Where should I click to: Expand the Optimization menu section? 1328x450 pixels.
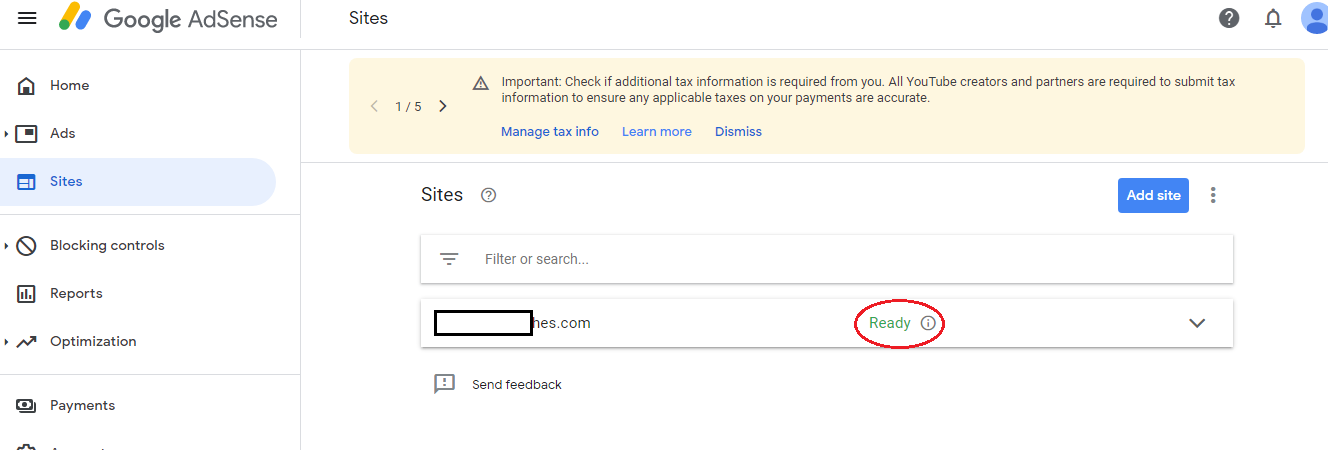[7, 341]
